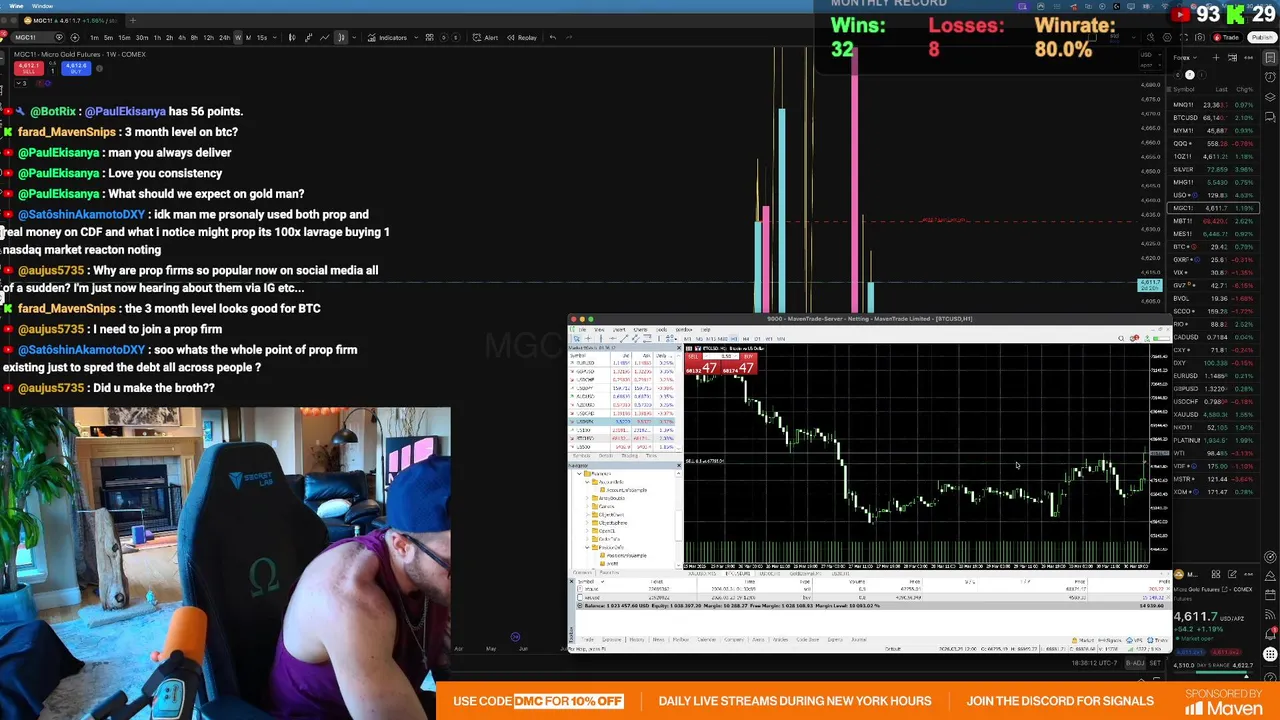Sort watchlist by the Chg% column

click(1244, 89)
